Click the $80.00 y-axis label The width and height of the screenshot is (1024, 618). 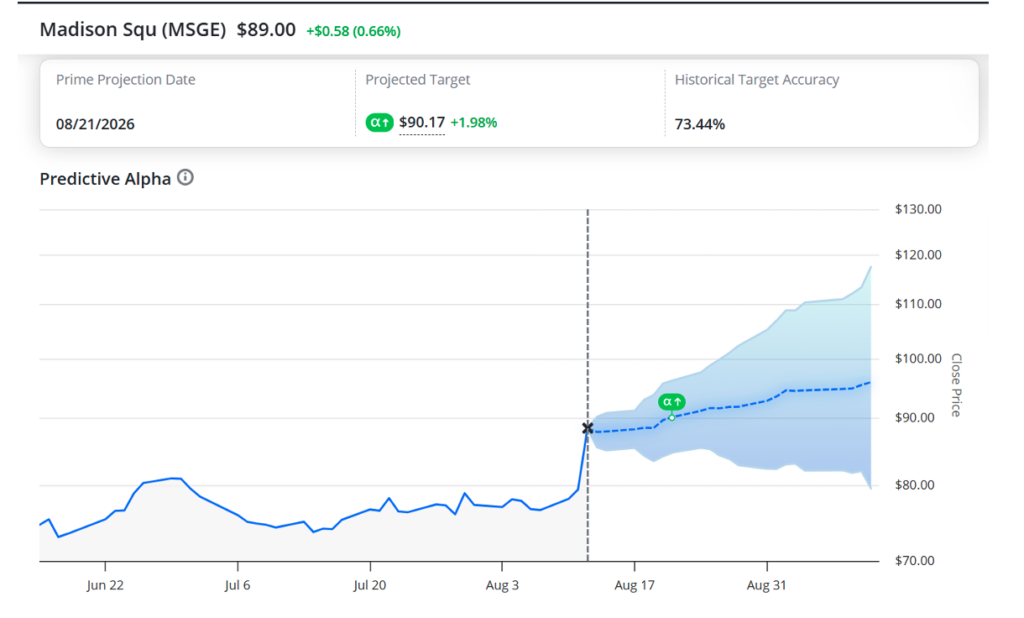coord(915,485)
